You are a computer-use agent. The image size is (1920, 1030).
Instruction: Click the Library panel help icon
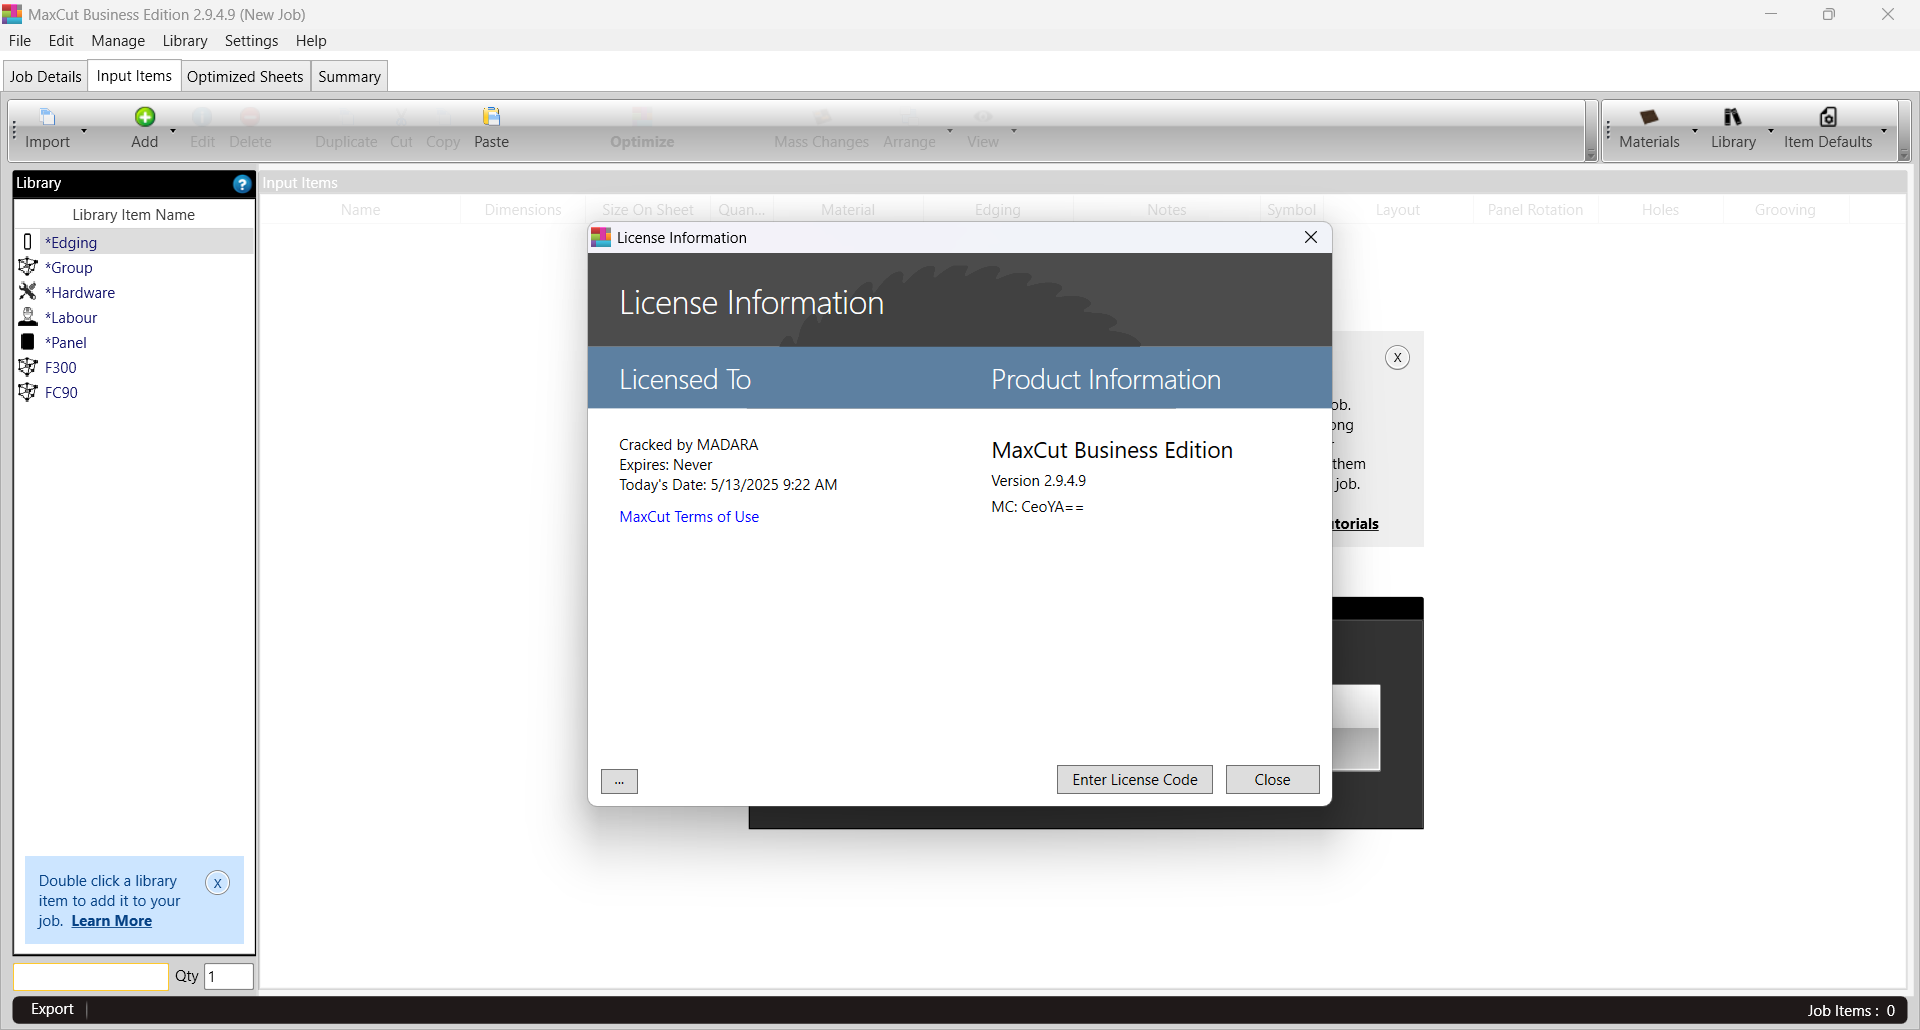point(242,184)
